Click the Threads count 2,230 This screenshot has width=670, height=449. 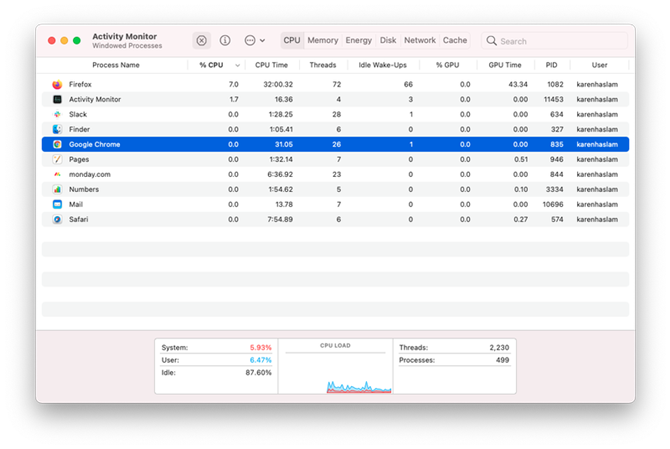[499, 348]
